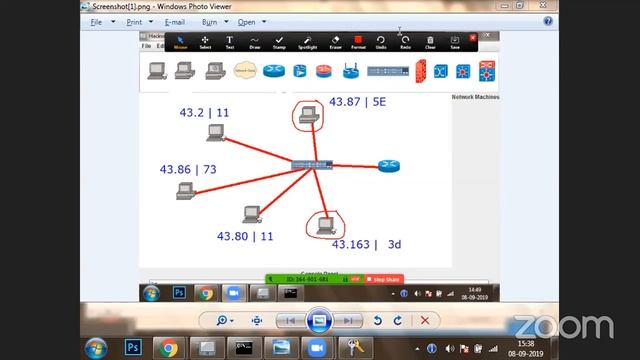Screen dimensions: 640x360
Task: Pick the red router device in the palette
Action: pos(324,71)
